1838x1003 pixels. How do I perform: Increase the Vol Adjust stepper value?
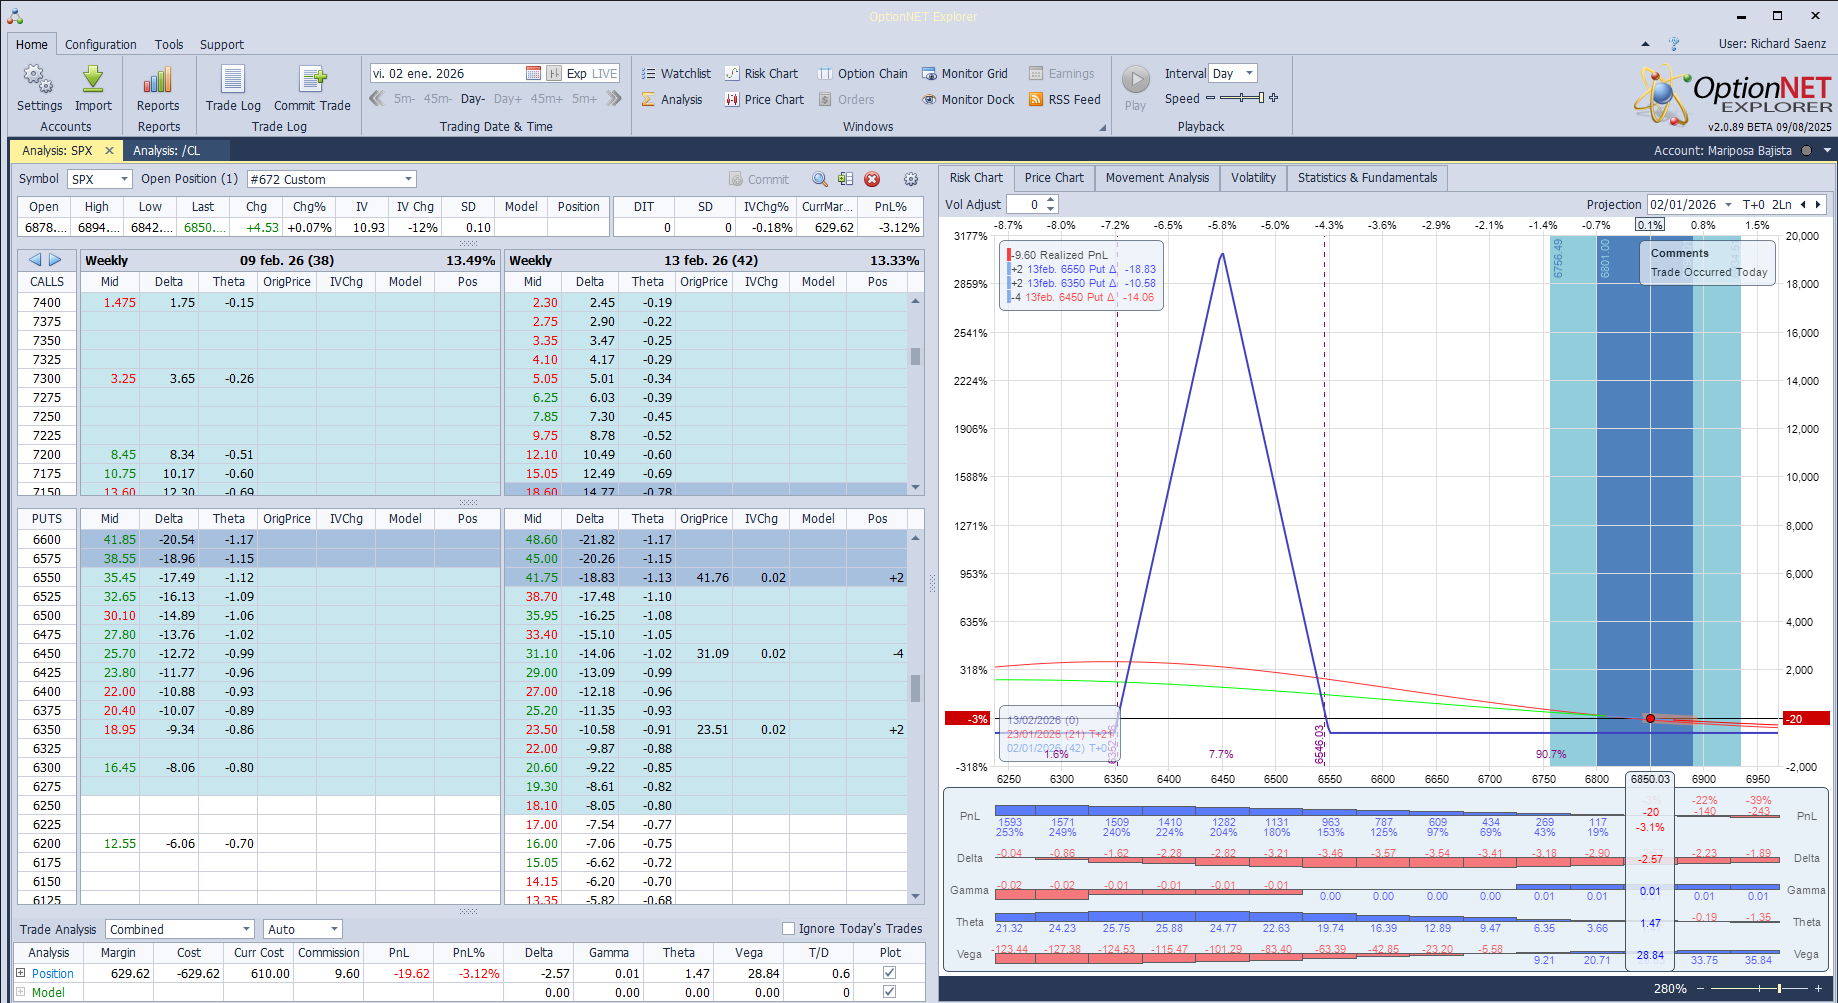(1050, 200)
